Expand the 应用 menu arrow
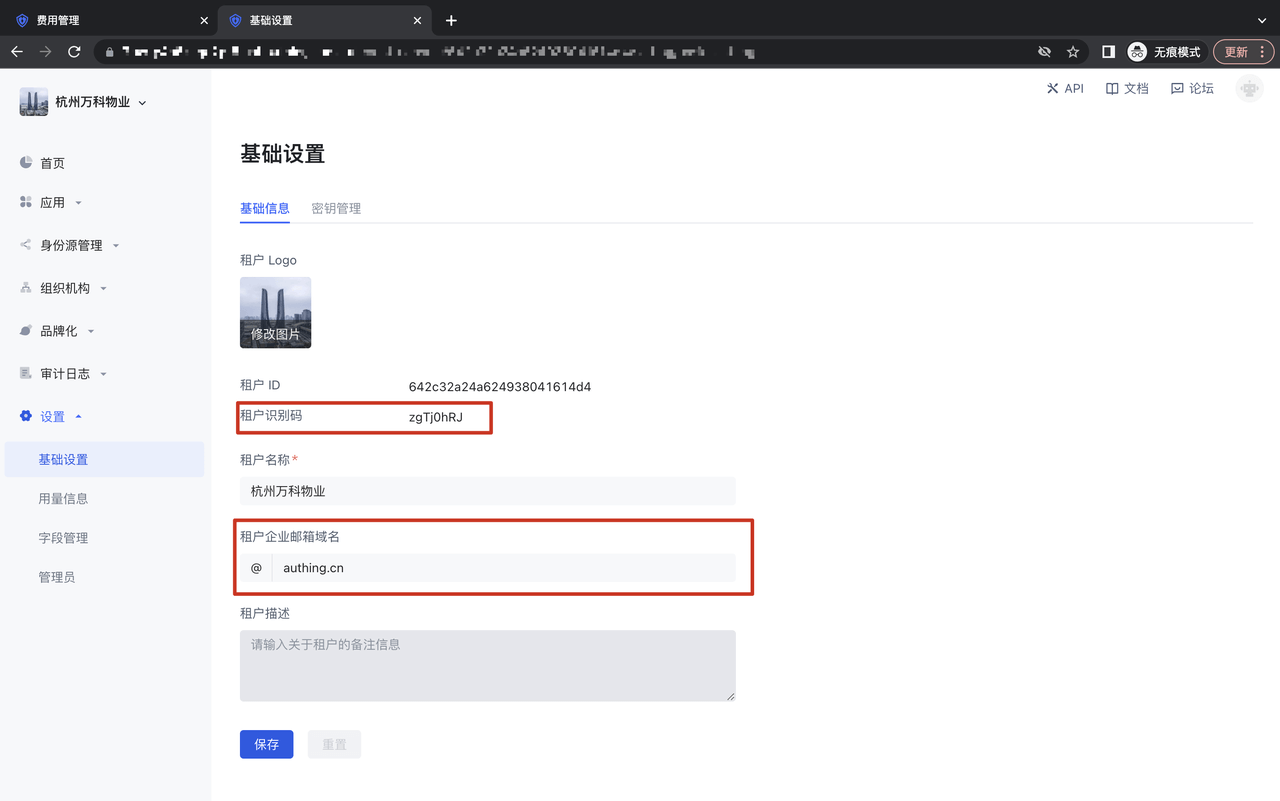Screen dimensions: 1280x801 tap(79, 203)
